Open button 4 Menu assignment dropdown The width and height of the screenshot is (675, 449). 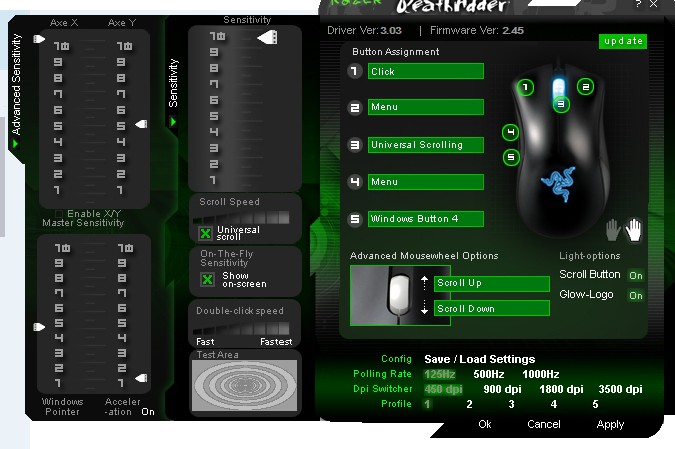(x=426, y=182)
